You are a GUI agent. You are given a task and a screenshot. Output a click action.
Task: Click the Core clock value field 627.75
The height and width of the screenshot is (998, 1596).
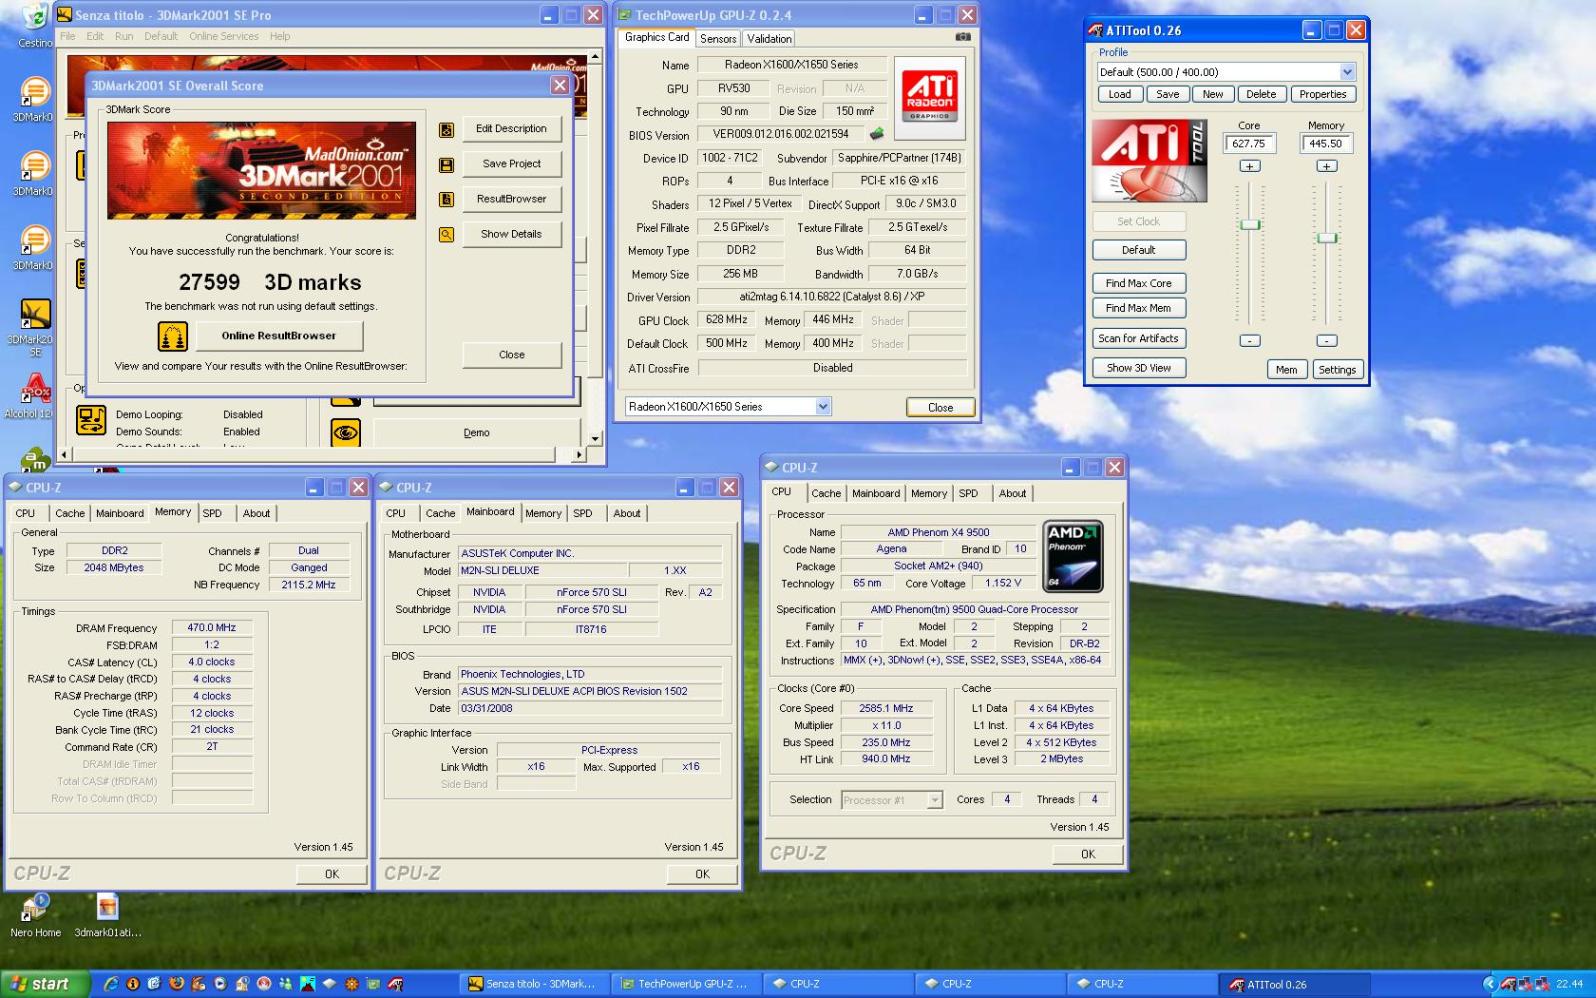[1249, 143]
